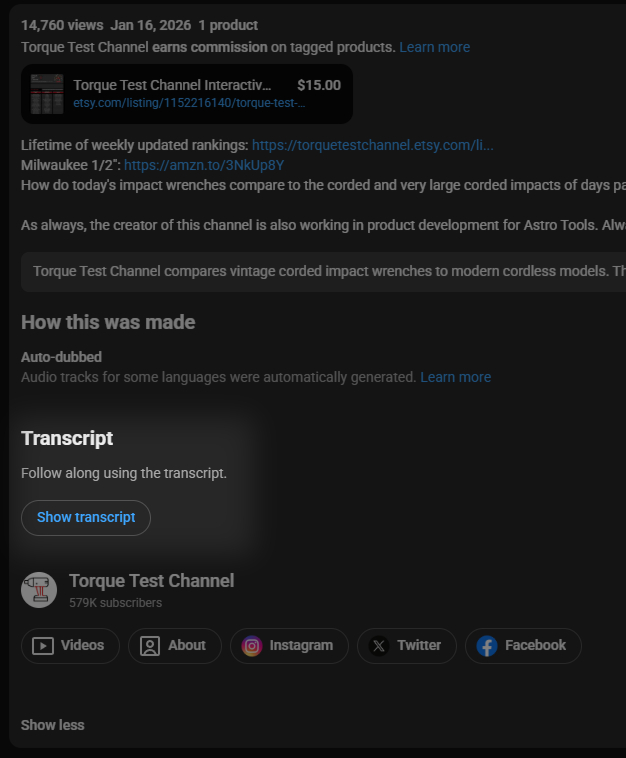This screenshot has width=626, height=758.
Task: Open the etsy.com listing URL
Action: (189, 103)
